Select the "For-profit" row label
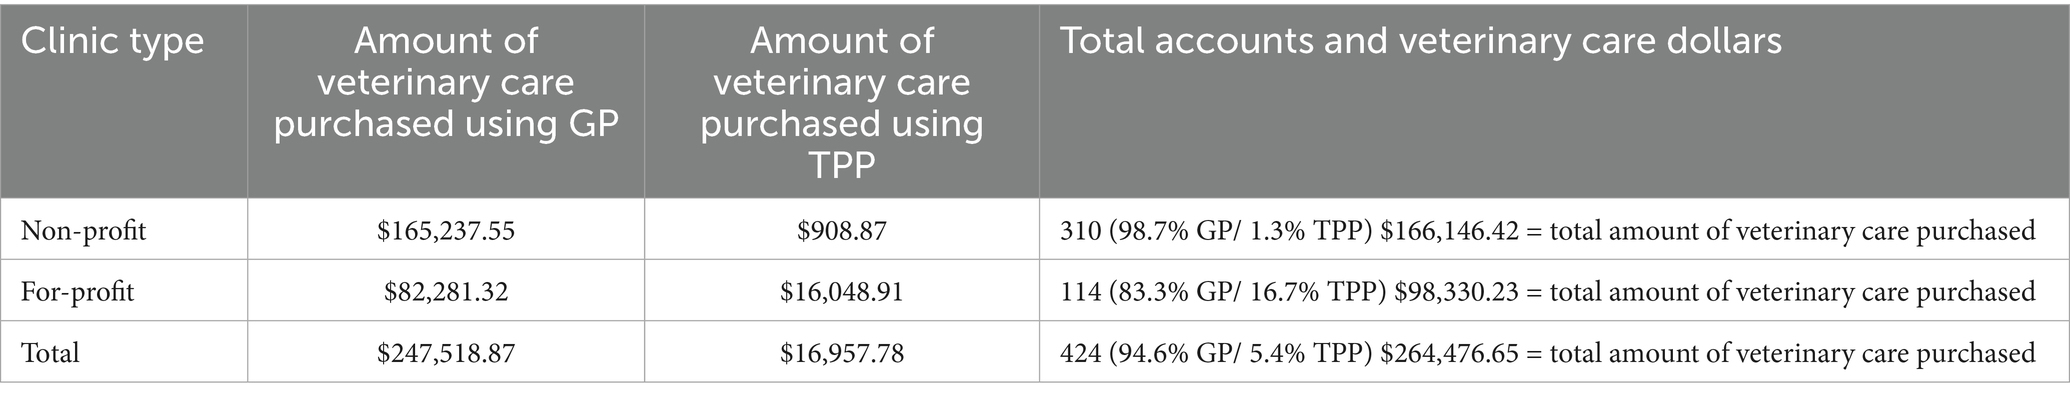Image resolution: width=2070 pixels, height=400 pixels. 77,292
